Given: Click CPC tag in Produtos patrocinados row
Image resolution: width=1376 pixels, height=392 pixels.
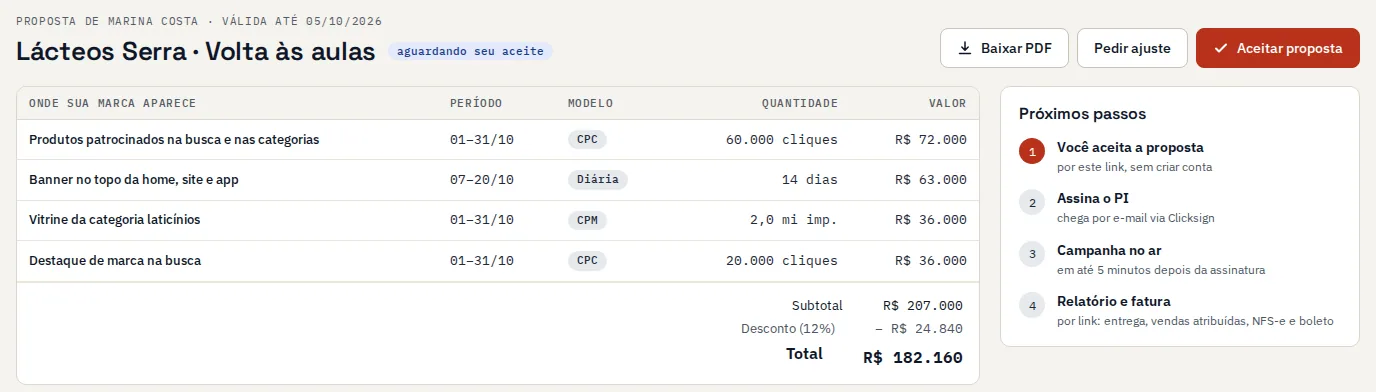Looking at the screenshot, I should tap(587, 140).
